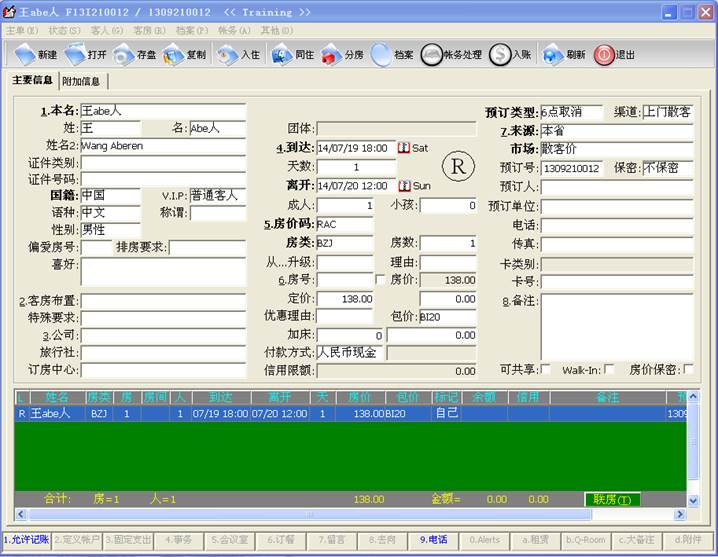The height and width of the screenshot is (557, 718).
Task: Click the 1.允许记账 bottom button
Action: pyautogui.click(x=27, y=540)
